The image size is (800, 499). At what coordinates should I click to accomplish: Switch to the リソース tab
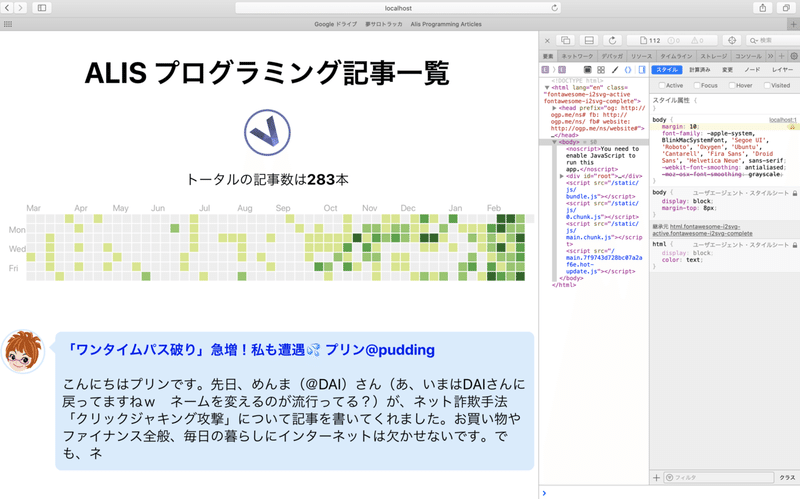tap(641, 56)
